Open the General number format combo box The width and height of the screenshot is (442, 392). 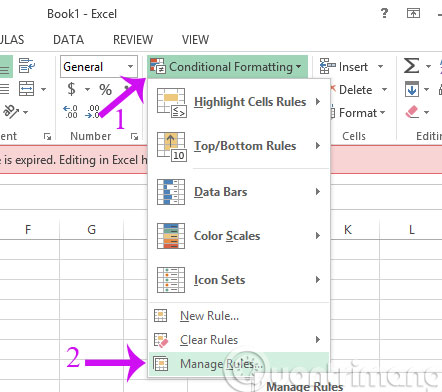click(x=99, y=67)
